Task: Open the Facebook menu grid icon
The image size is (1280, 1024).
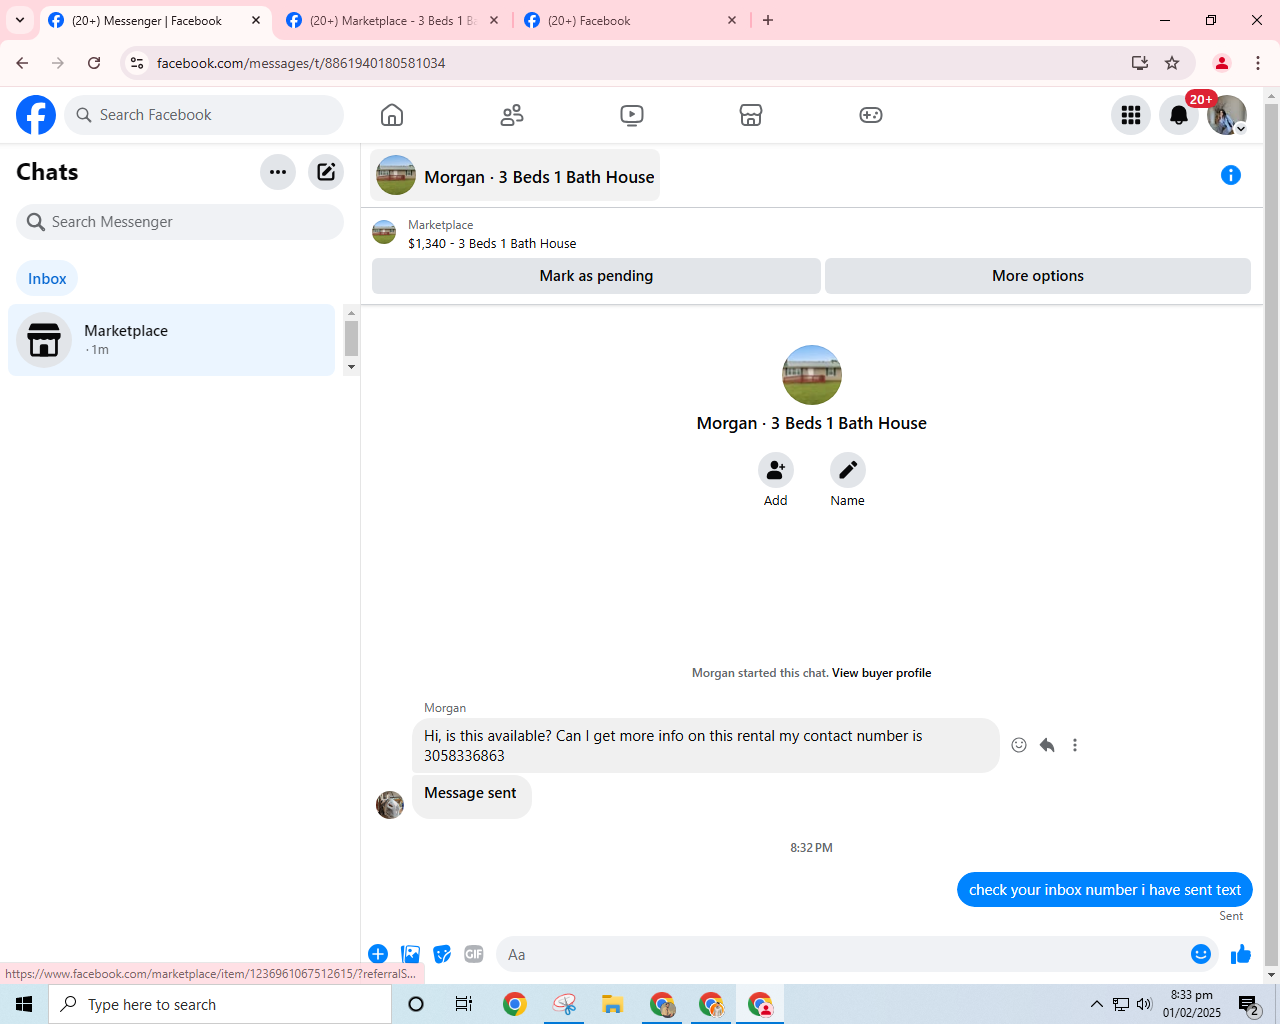Action: (x=1131, y=115)
